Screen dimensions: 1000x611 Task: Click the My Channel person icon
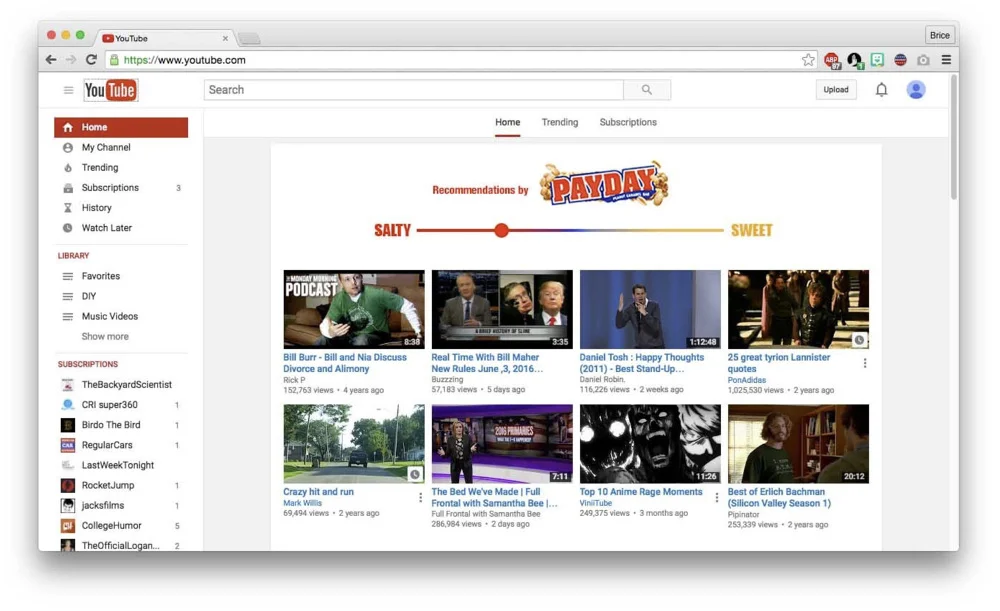coord(68,147)
